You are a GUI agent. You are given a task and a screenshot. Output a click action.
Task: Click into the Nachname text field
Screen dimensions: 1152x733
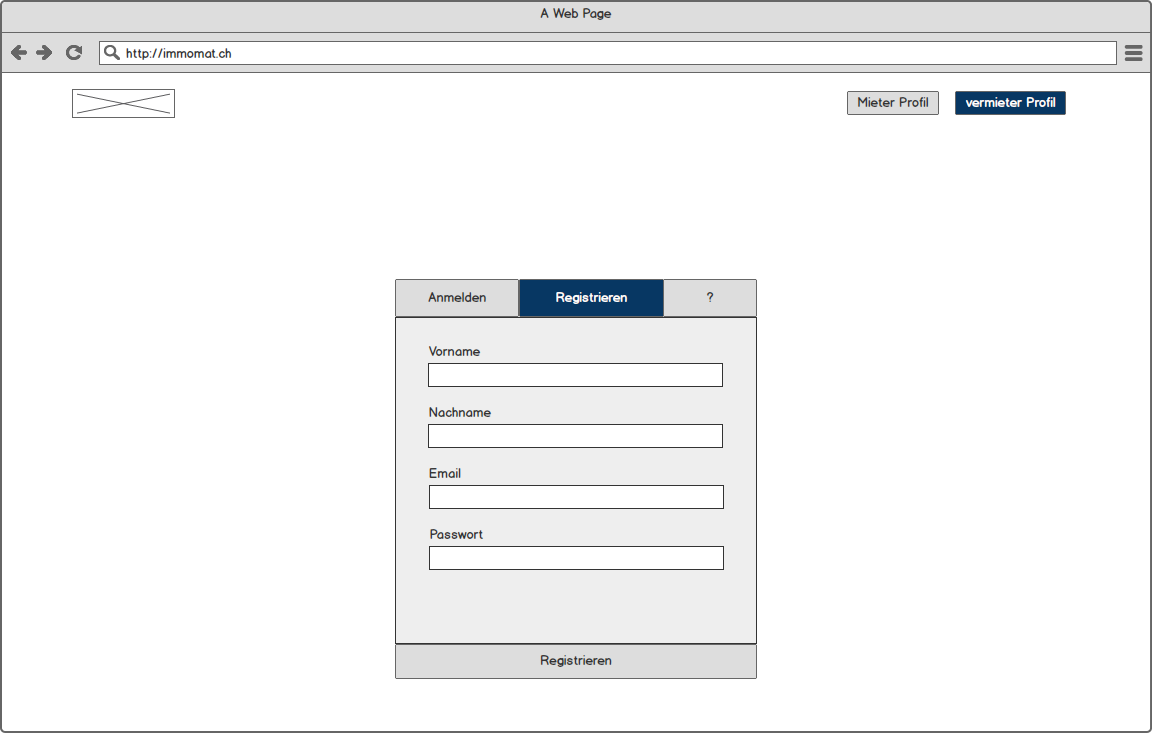click(575, 436)
